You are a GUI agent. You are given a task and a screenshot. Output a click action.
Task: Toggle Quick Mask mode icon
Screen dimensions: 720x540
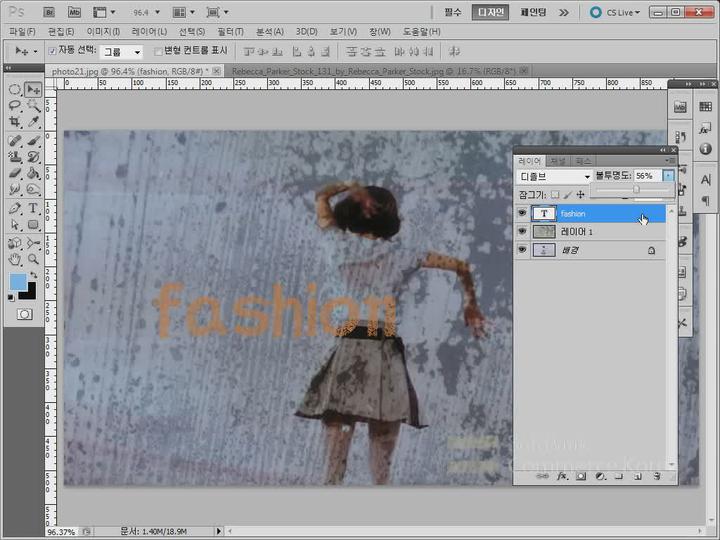pyautogui.click(x=25, y=314)
